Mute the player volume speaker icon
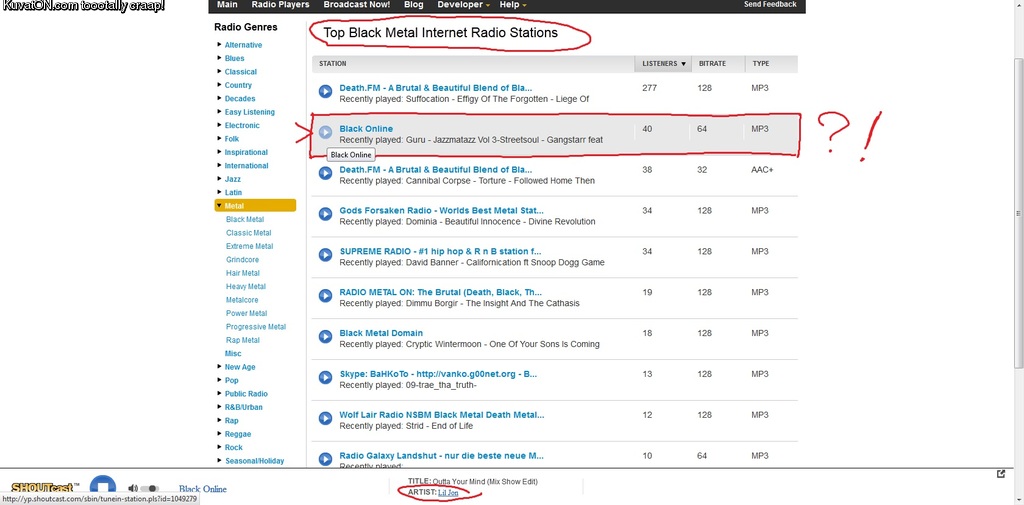The height and width of the screenshot is (505, 1024). pyautogui.click(x=133, y=488)
